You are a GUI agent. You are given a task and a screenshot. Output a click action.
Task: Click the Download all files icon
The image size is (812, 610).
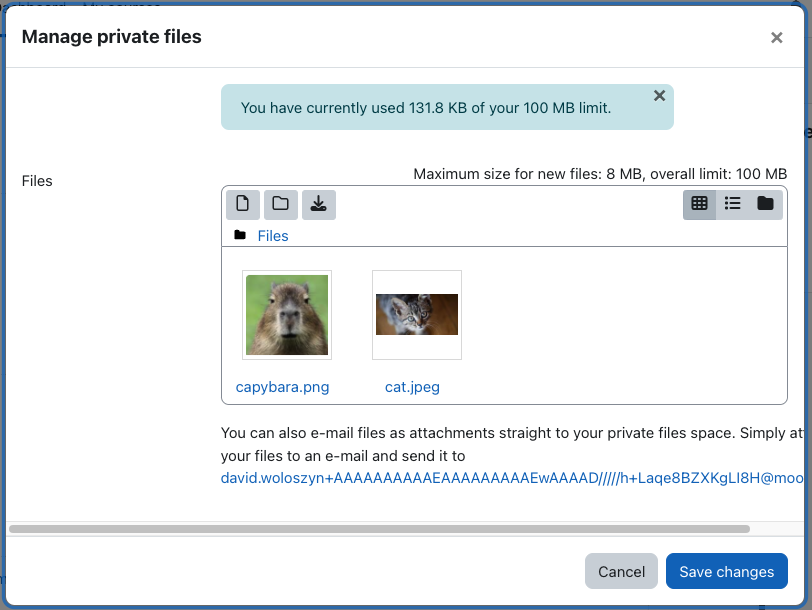click(318, 205)
